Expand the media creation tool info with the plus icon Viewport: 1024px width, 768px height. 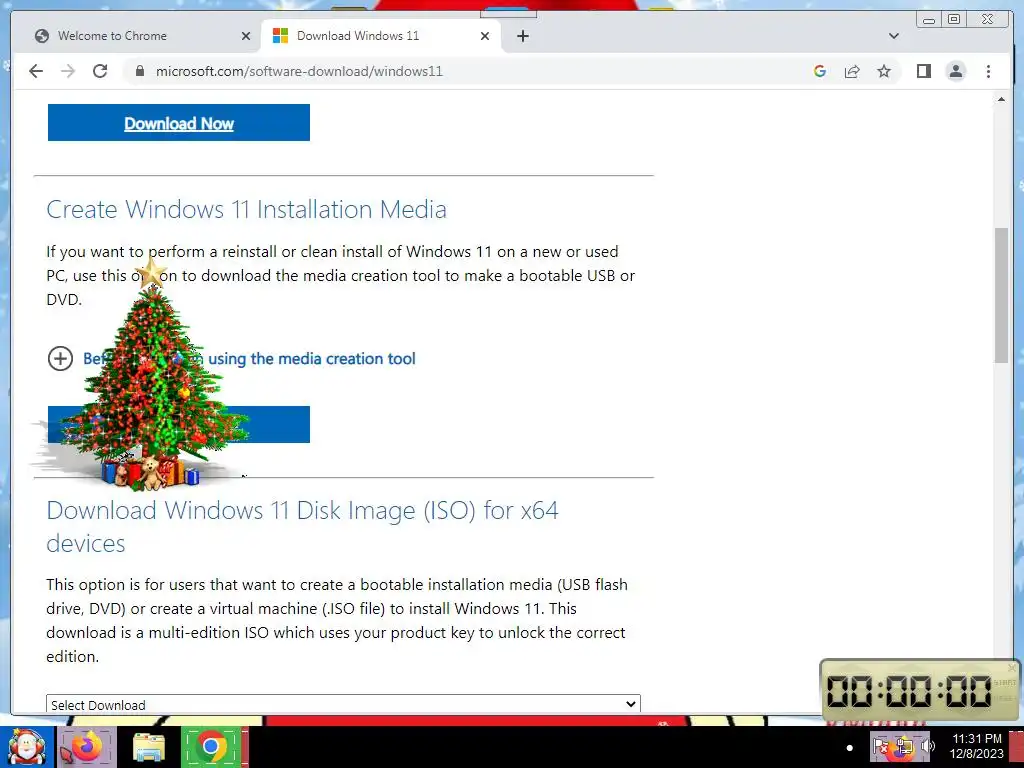(x=60, y=358)
